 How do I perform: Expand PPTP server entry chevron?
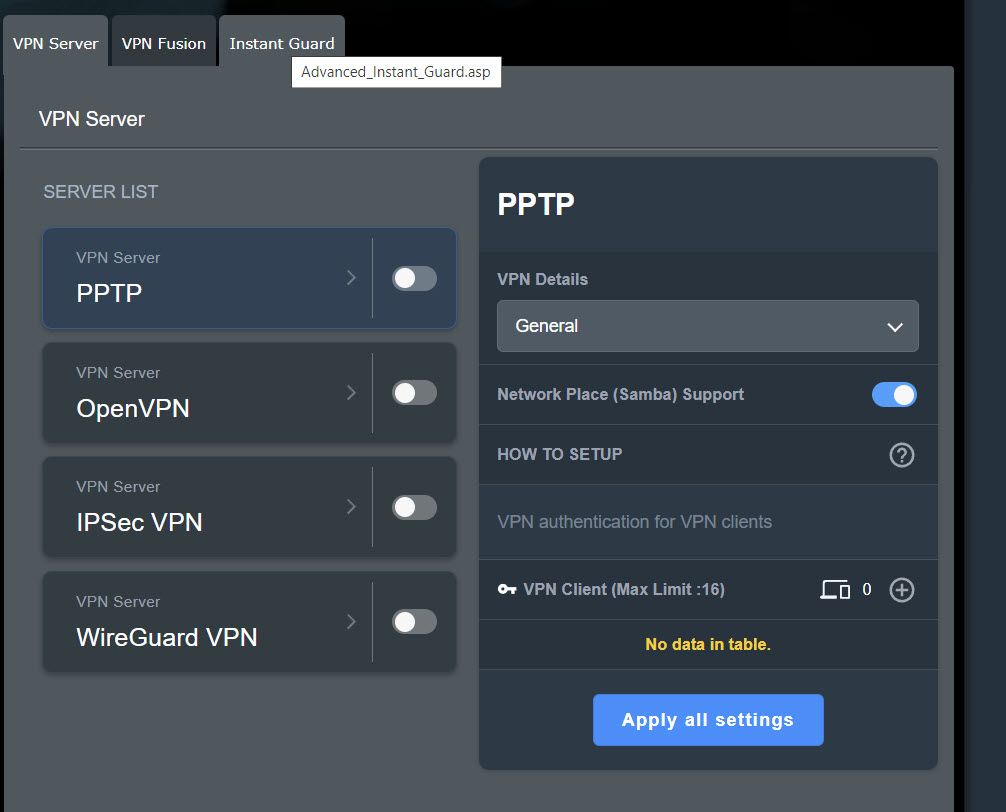coord(351,278)
